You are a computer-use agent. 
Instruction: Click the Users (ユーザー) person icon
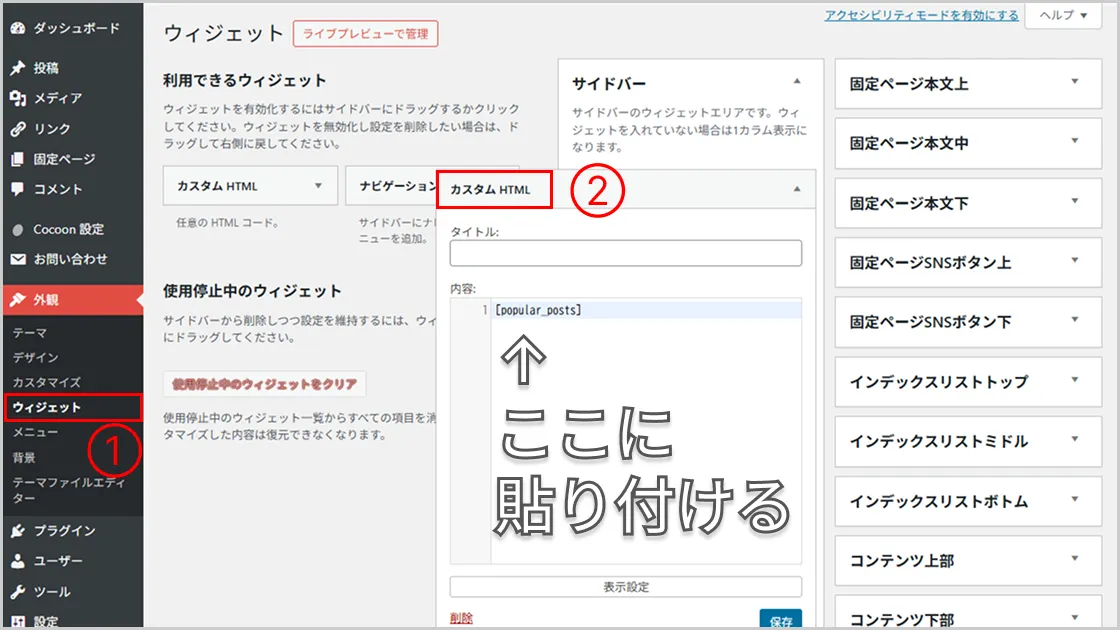(17, 561)
